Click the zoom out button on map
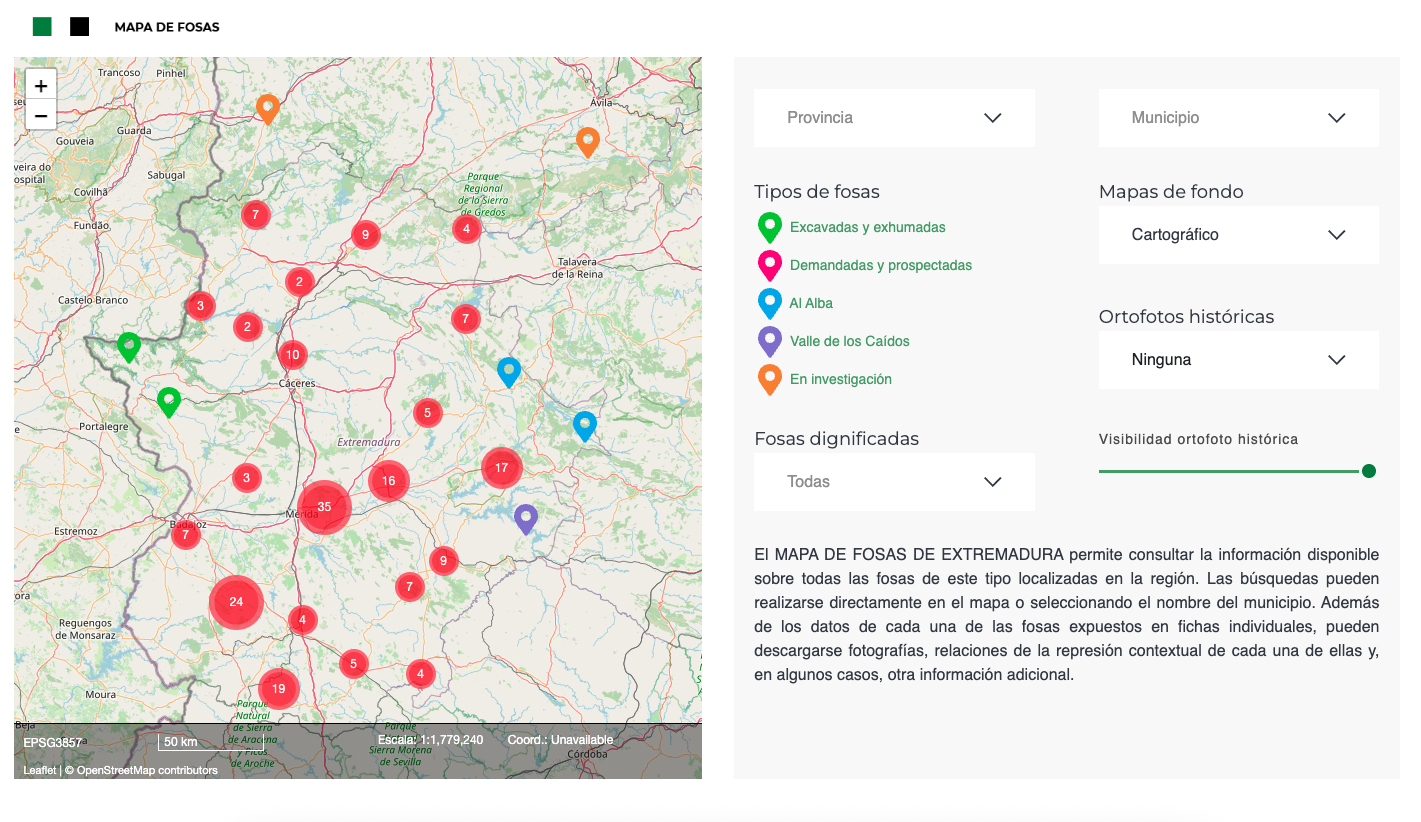Image resolution: width=1421 pixels, height=822 pixels. (x=41, y=115)
